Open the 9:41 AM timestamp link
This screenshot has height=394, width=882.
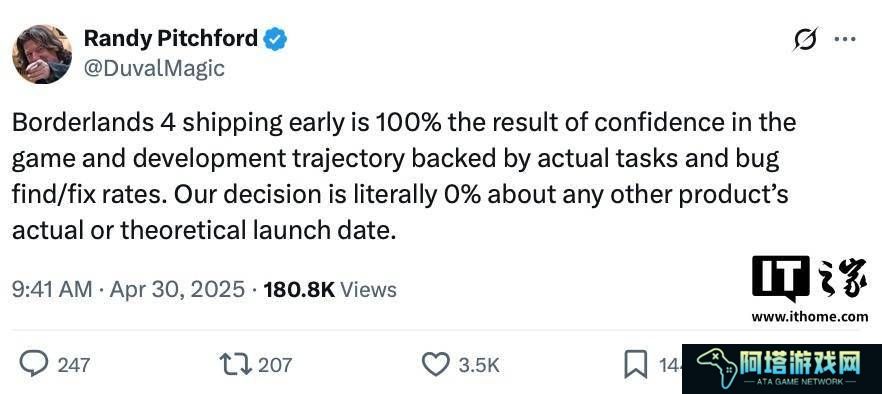52,289
